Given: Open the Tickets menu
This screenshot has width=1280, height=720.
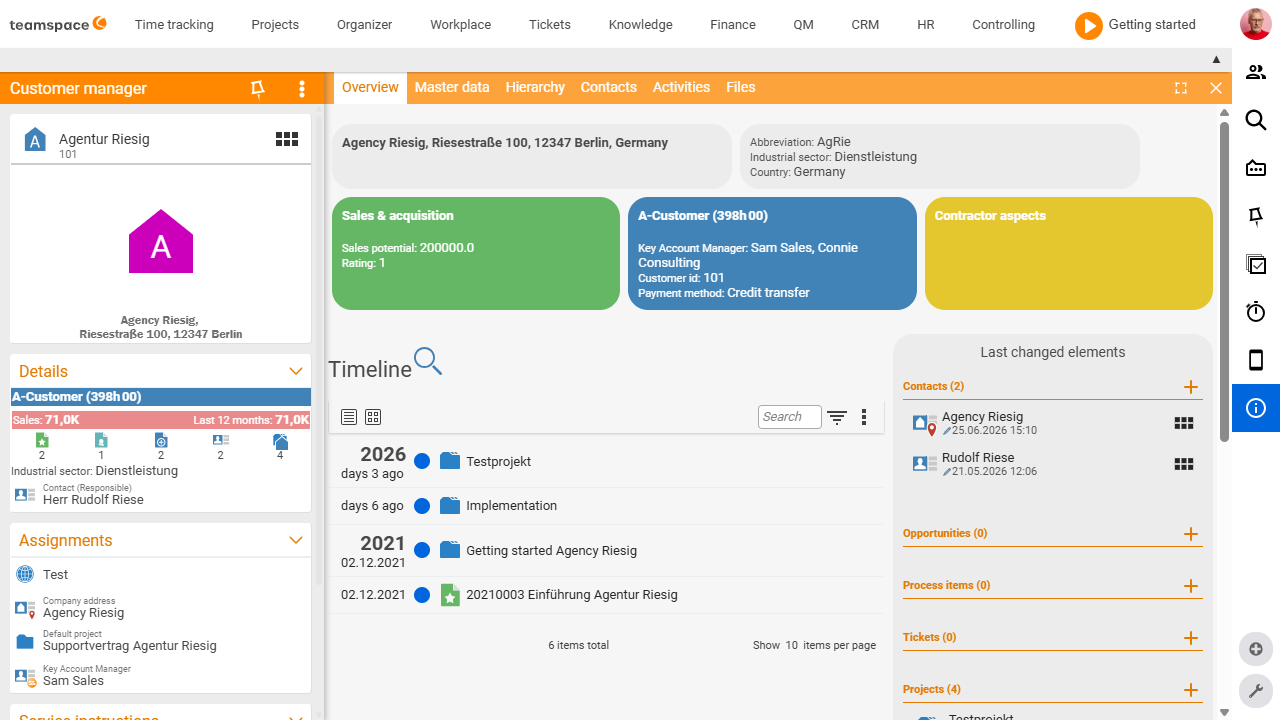Looking at the screenshot, I should [550, 25].
